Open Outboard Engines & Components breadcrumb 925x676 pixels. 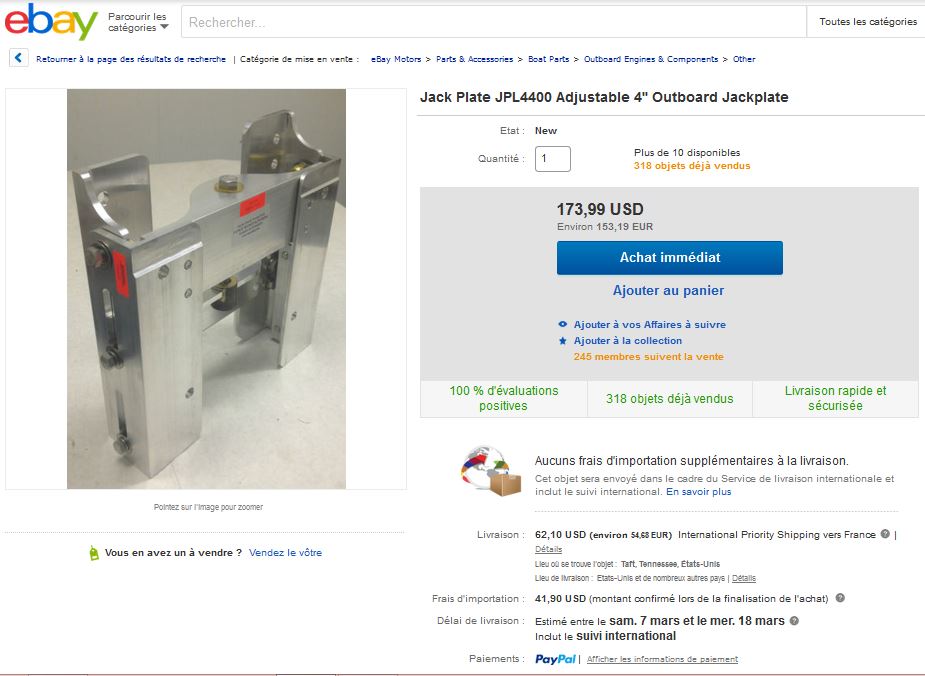[651, 59]
